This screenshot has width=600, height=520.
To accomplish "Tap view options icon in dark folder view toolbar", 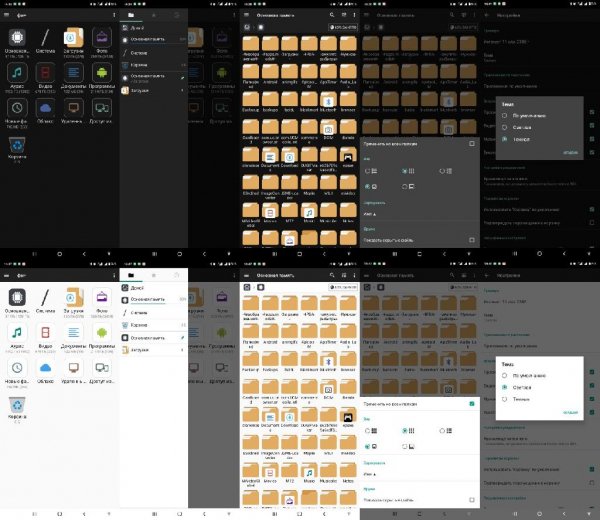I will tap(344, 15).
